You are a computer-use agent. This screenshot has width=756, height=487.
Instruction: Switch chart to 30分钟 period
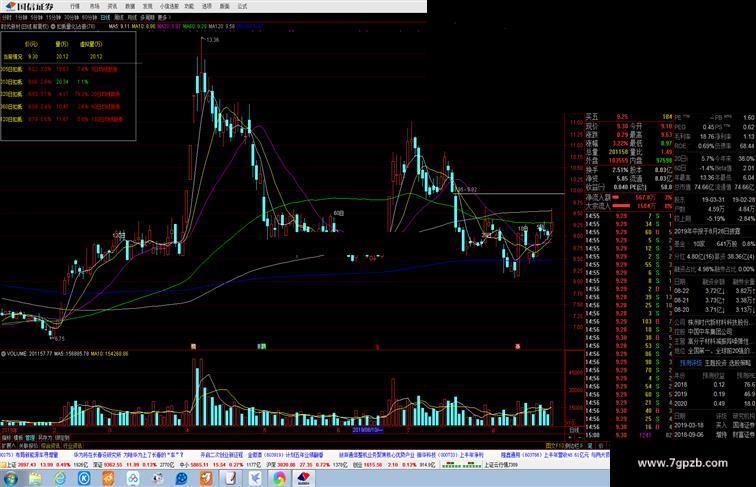pos(71,18)
